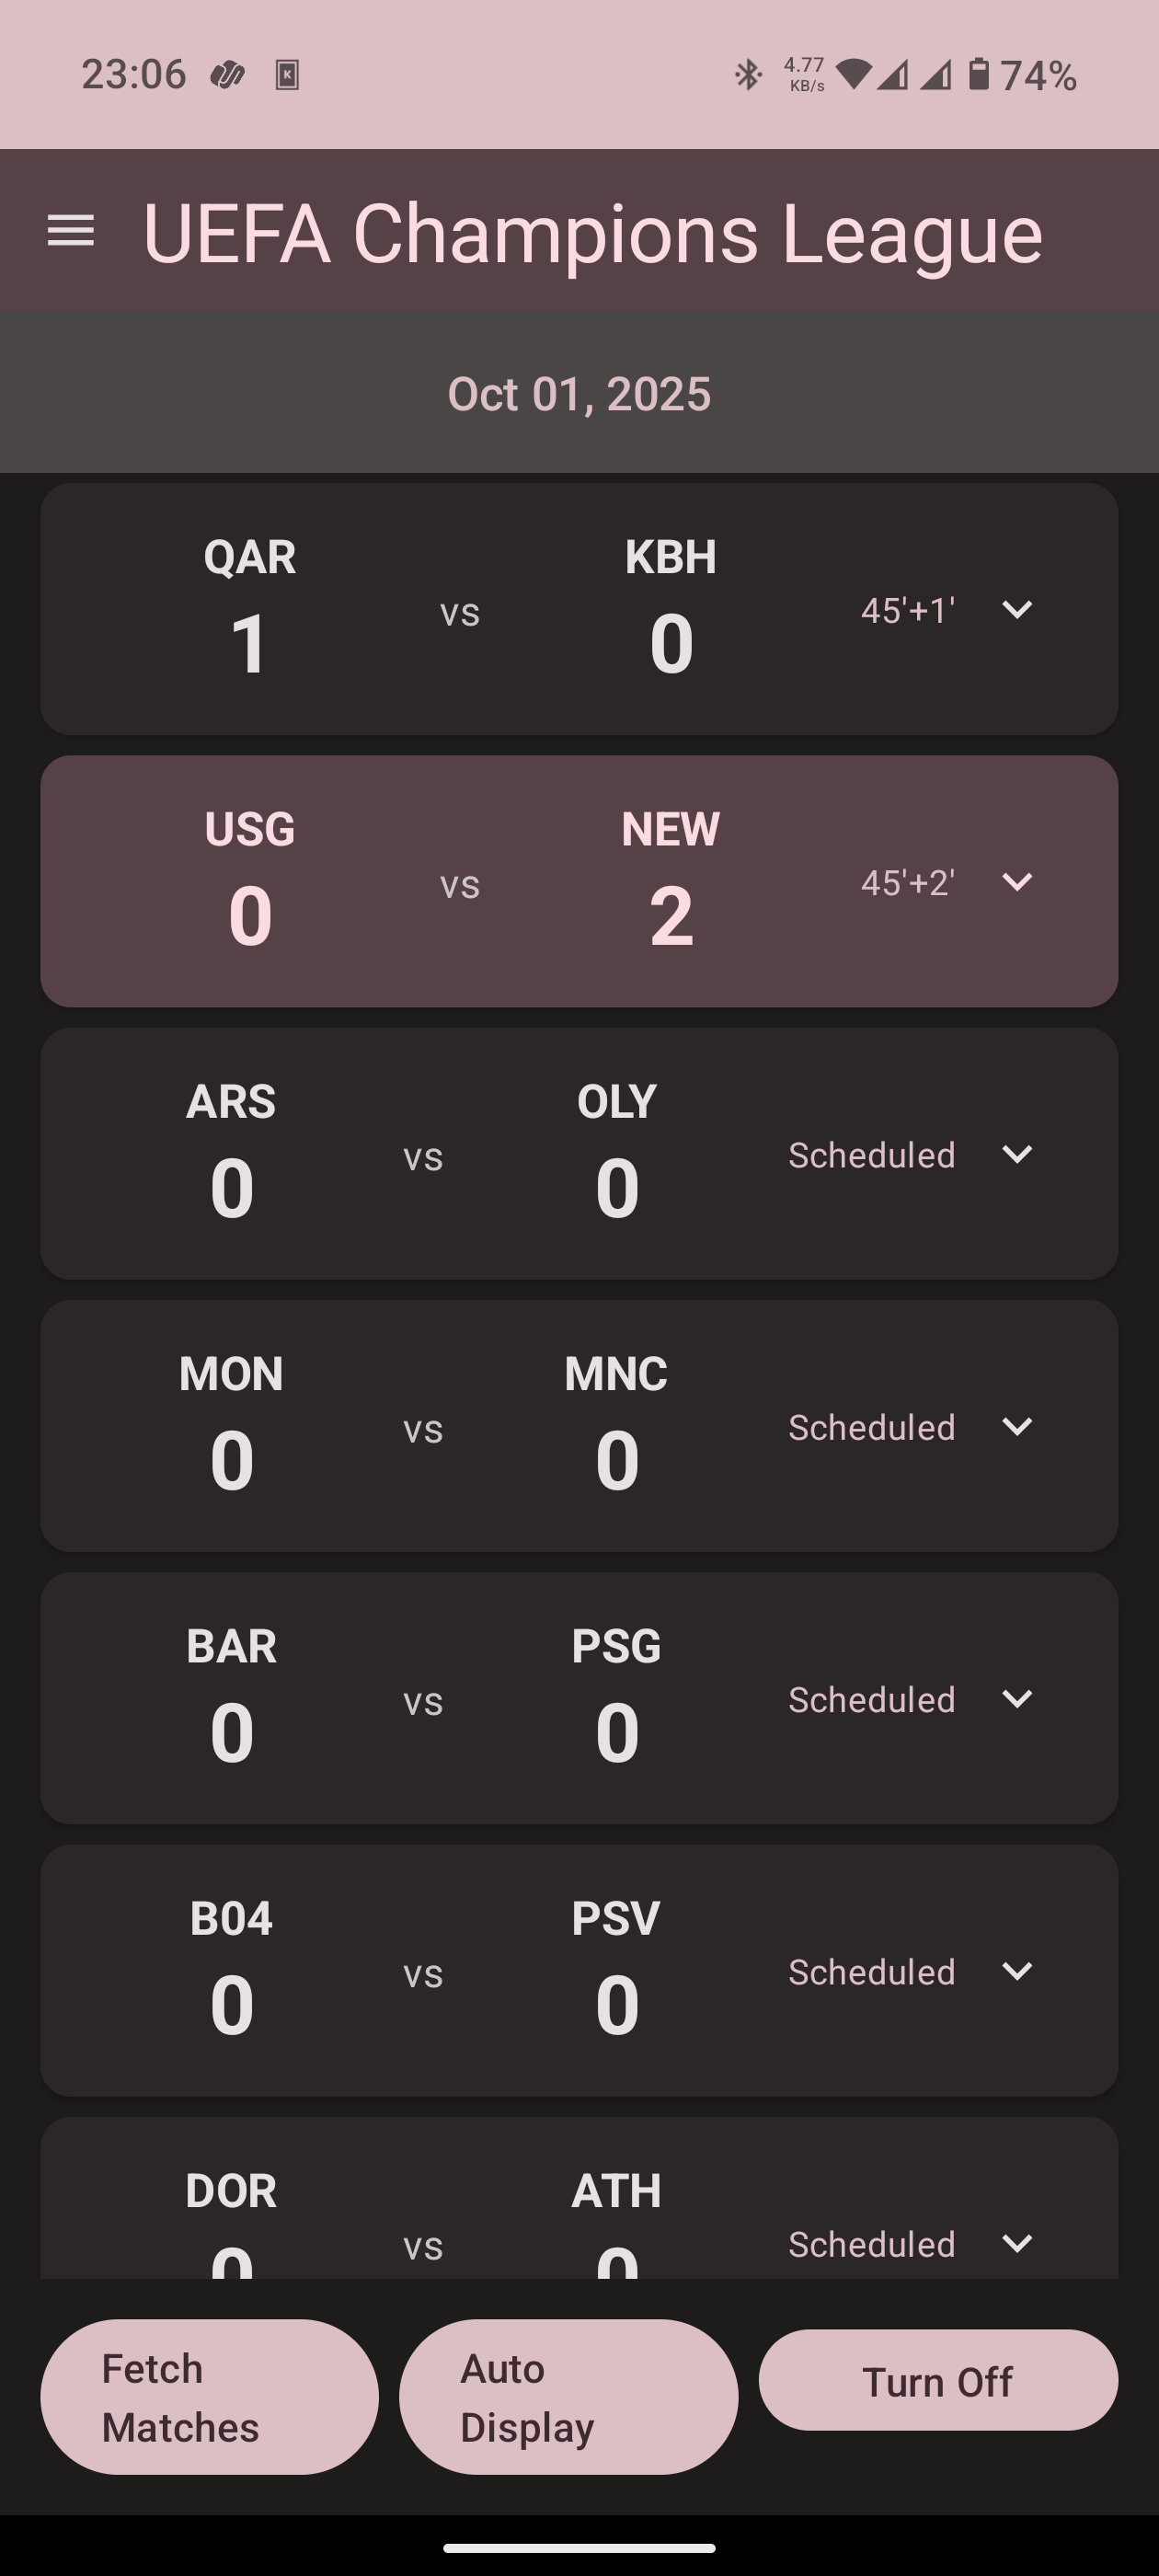Expand the B04 vs PSV match chevron

pyautogui.click(x=1017, y=1971)
